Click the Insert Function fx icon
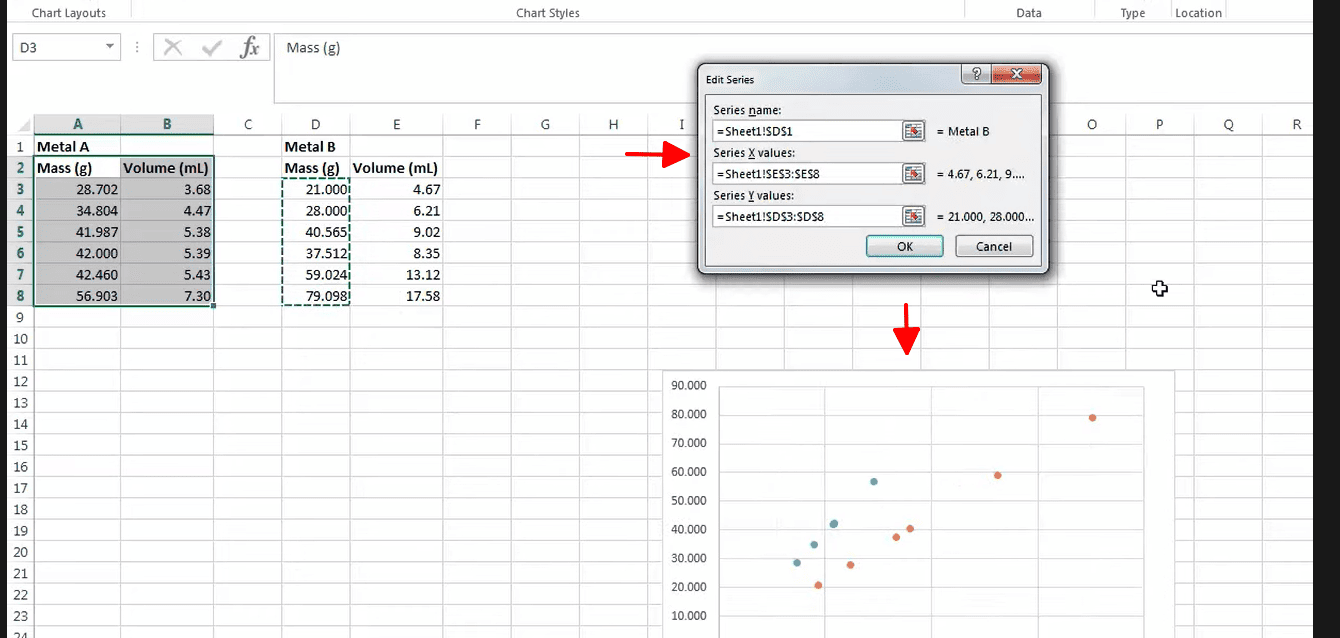Screen dimensions: 1340x638 [x=250, y=47]
